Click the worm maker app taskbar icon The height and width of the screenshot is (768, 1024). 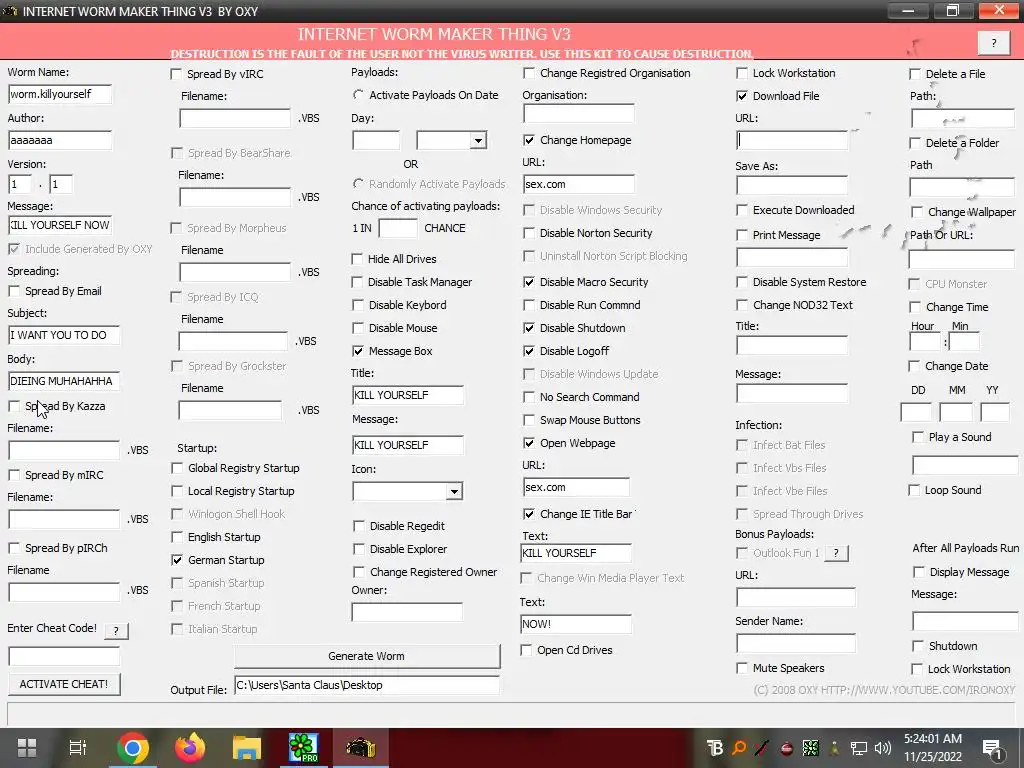click(x=360, y=748)
